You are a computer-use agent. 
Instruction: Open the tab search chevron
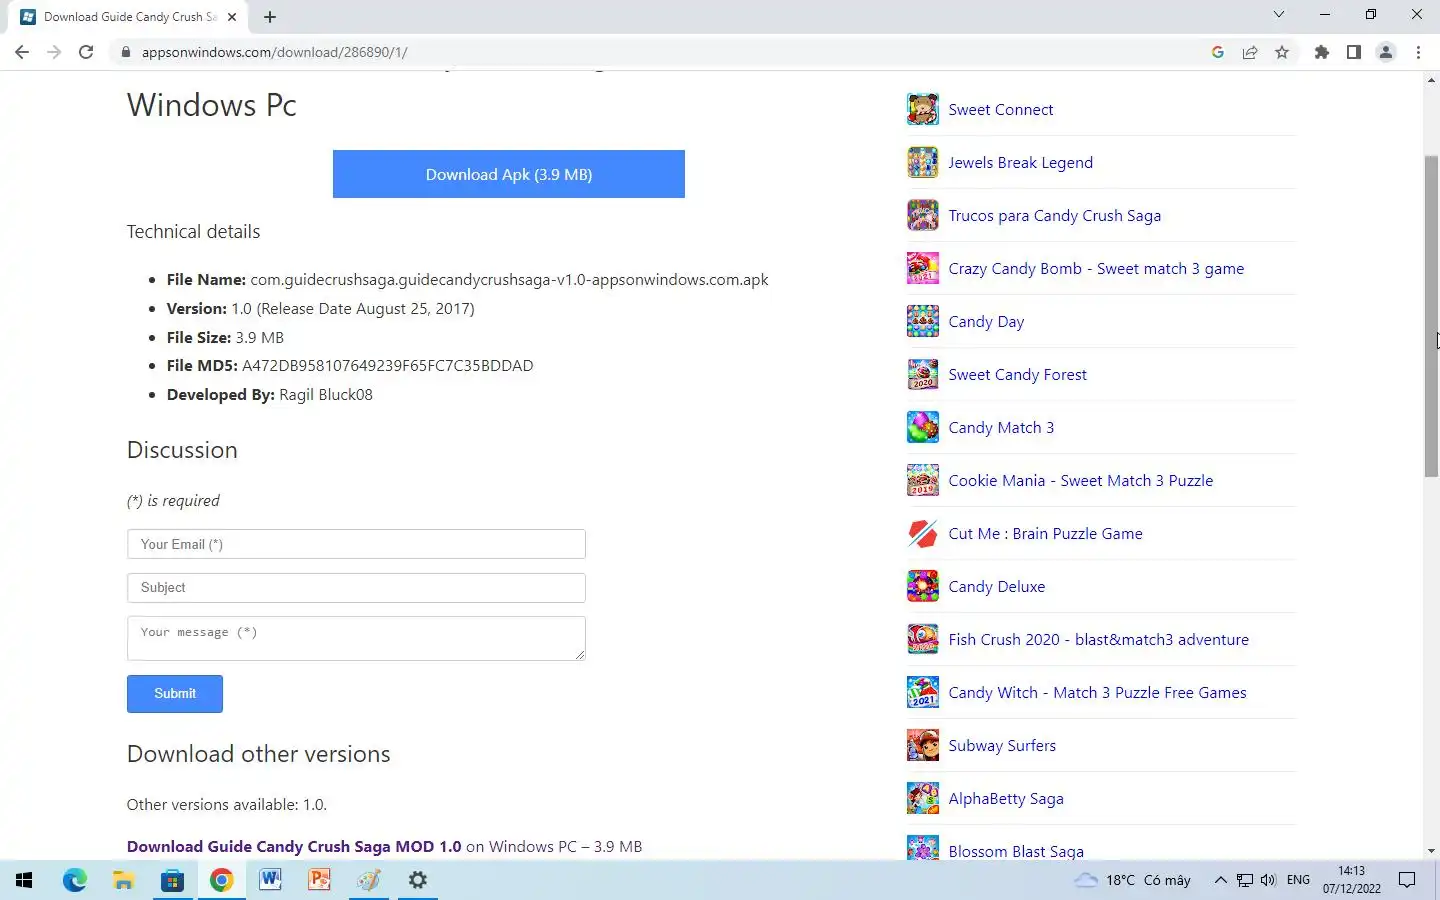point(1278,14)
